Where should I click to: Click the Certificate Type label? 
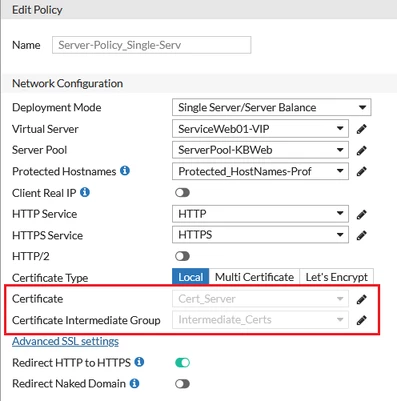click(50, 278)
